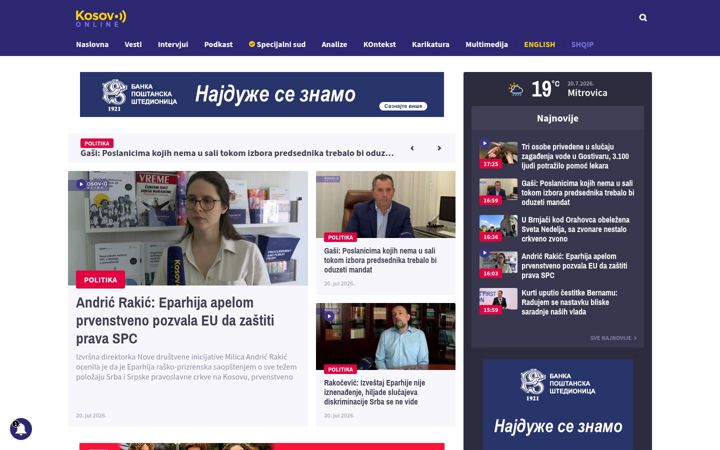Click the notification bell icon
Image resolution: width=720 pixels, height=450 pixels.
(21, 429)
